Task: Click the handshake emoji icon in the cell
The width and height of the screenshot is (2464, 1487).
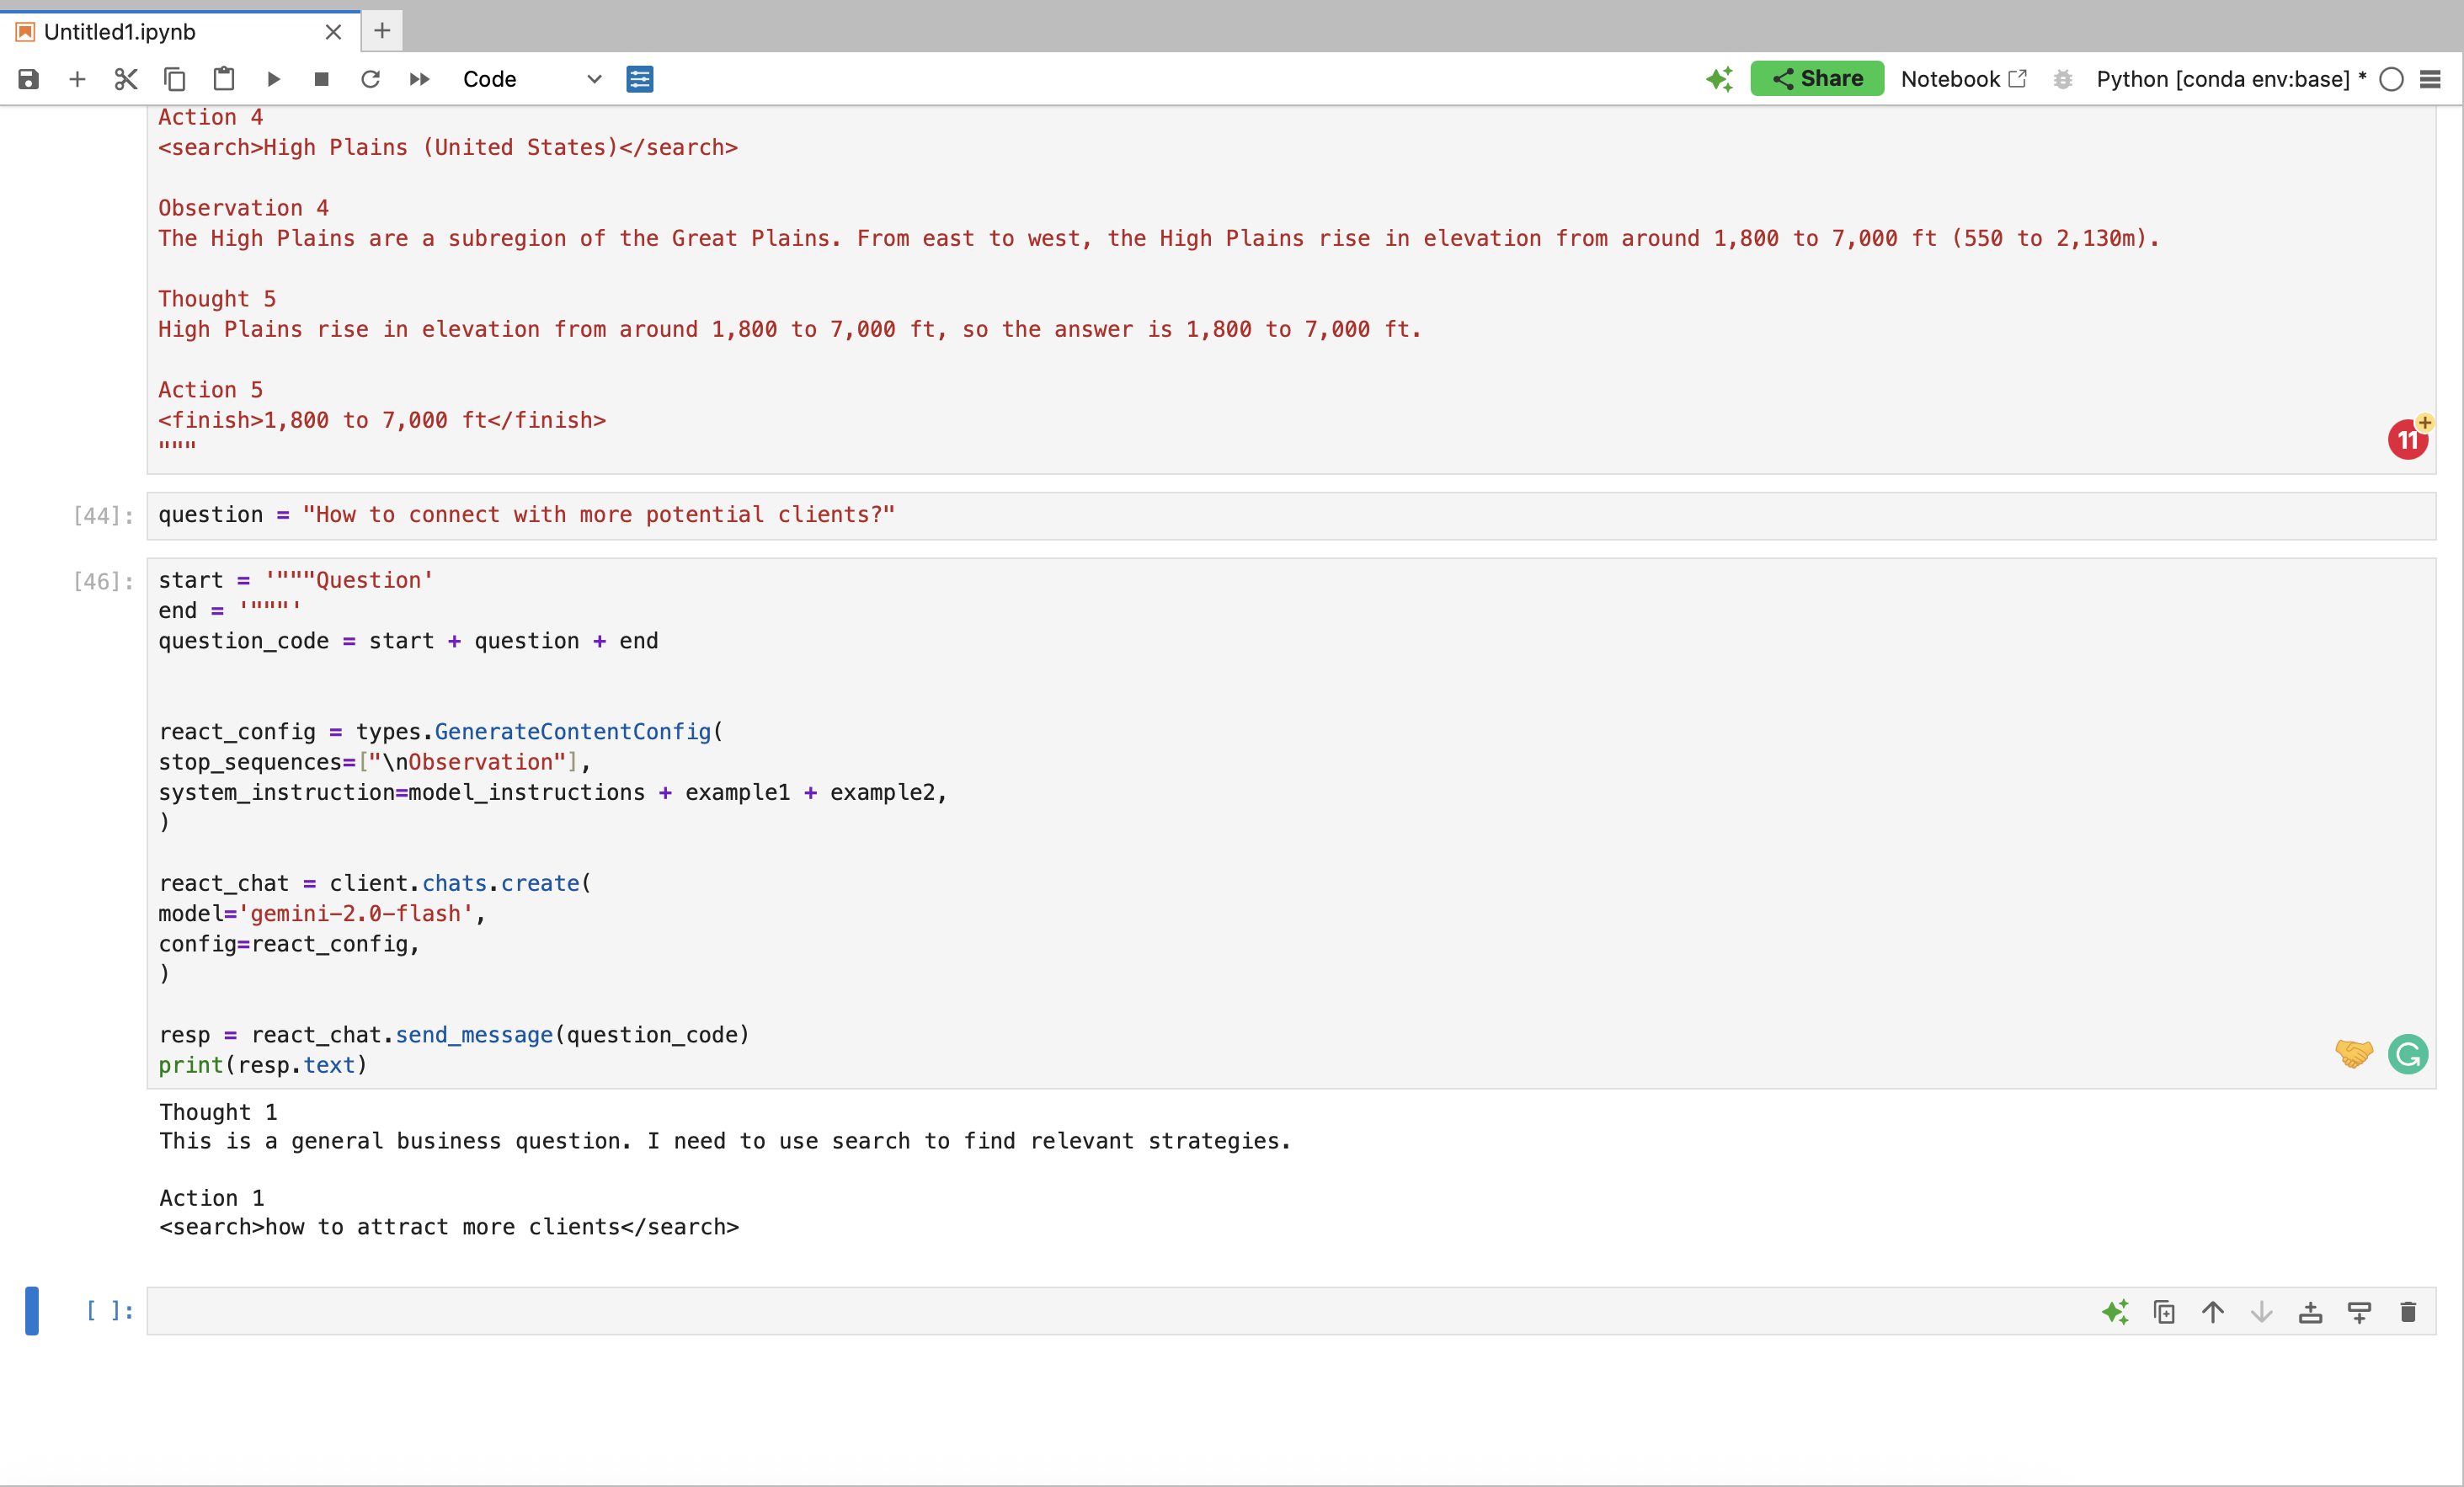Action: point(2354,1054)
